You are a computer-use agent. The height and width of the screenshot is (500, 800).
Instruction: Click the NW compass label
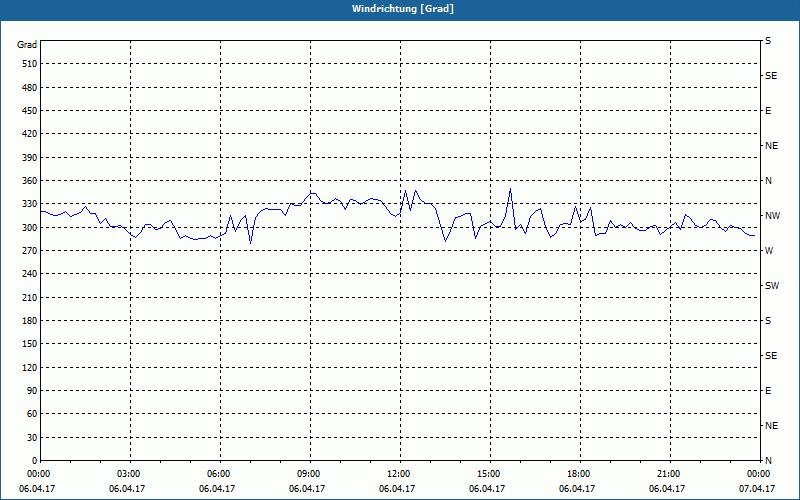pos(772,216)
